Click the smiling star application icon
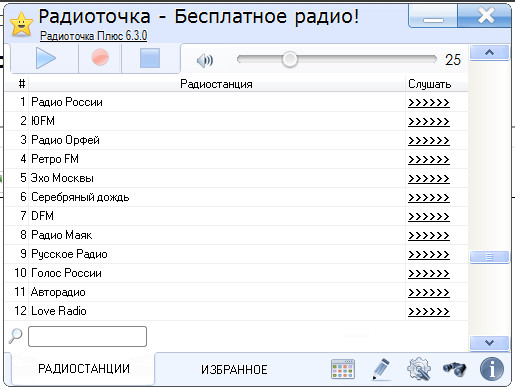Viewport: 515px width, 390px height. [21, 24]
